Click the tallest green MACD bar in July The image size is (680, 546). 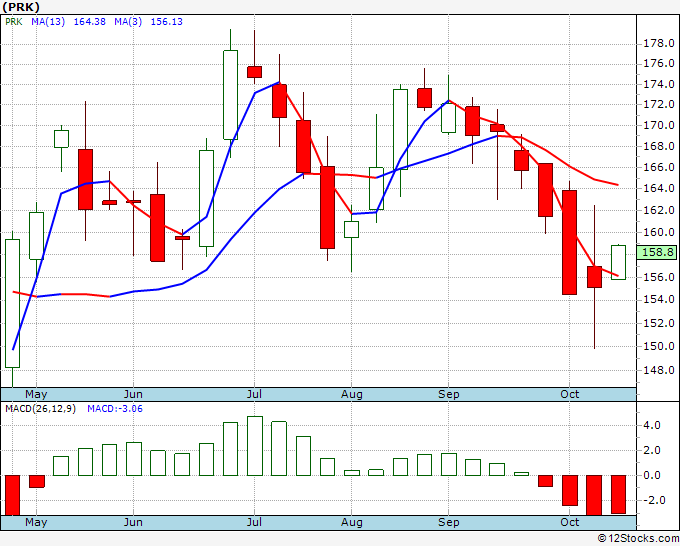pyautogui.click(x=255, y=446)
